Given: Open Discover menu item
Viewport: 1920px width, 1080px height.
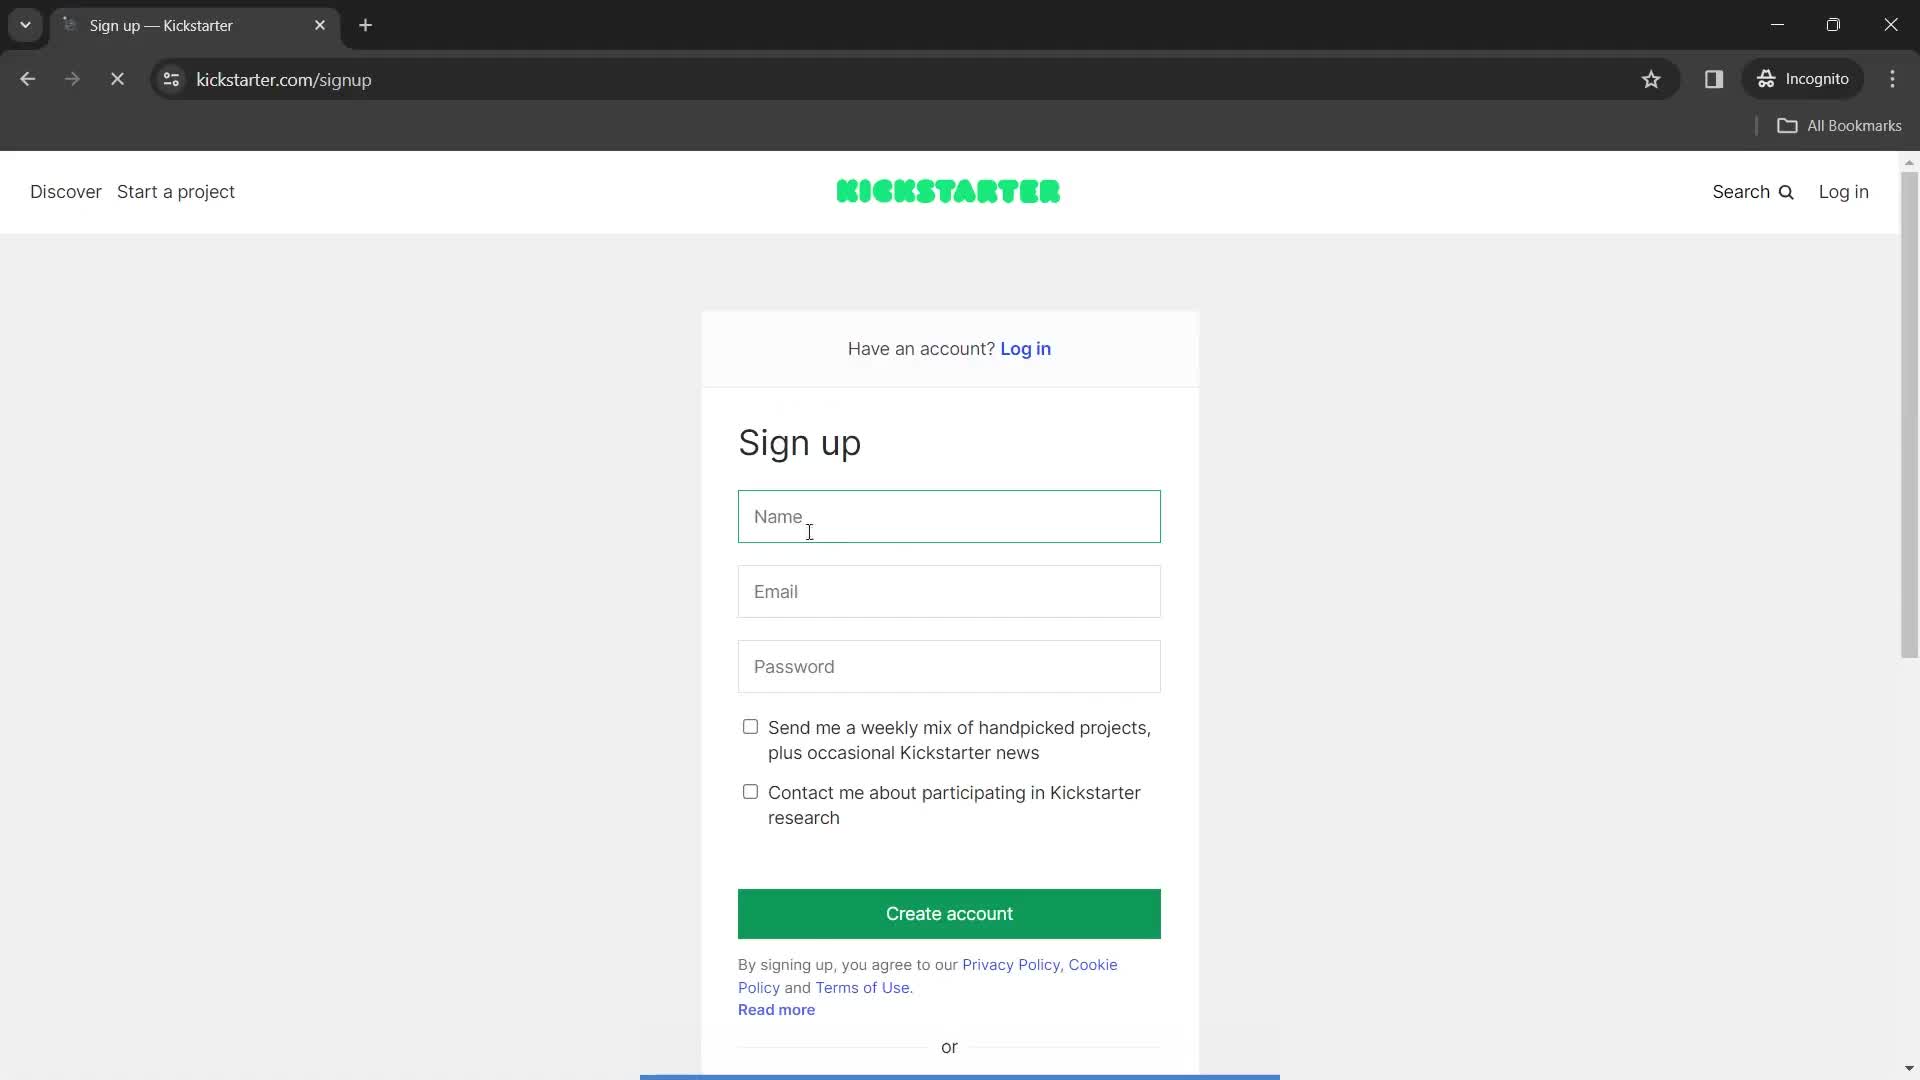Looking at the screenshot, I should coord(65,191).
